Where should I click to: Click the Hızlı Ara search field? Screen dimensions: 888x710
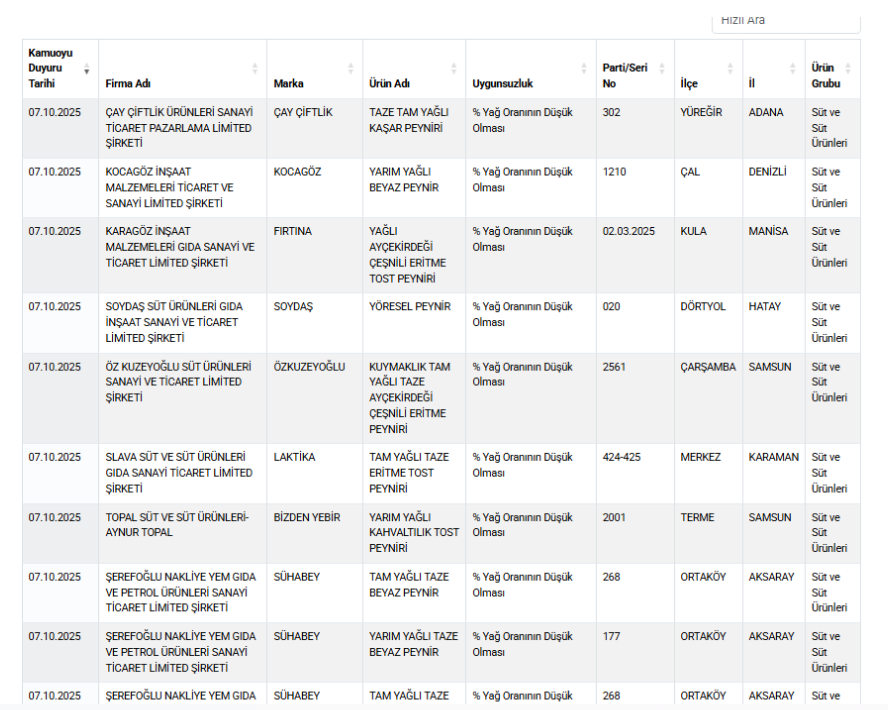785,21
